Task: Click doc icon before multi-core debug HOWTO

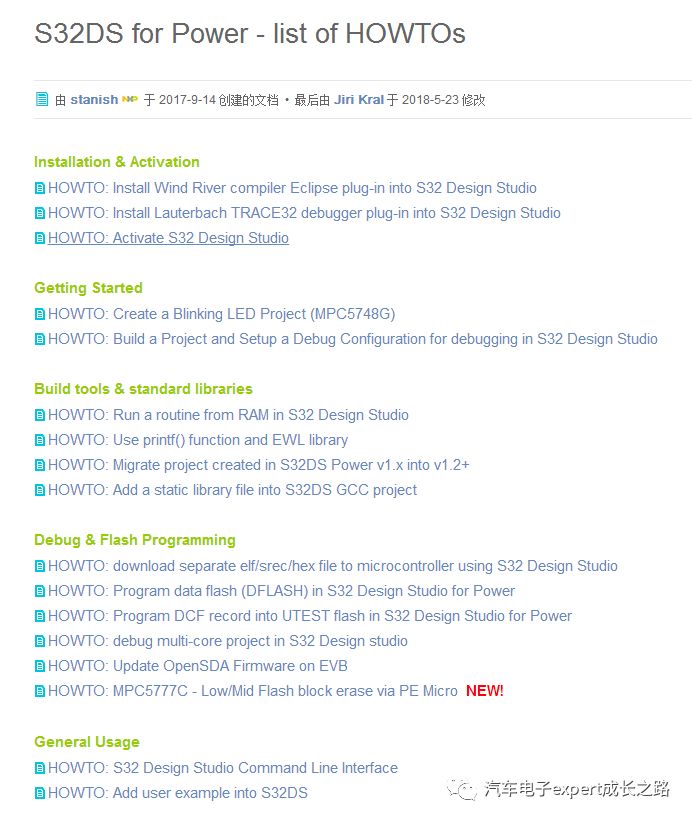Action: tap(40, 641)
